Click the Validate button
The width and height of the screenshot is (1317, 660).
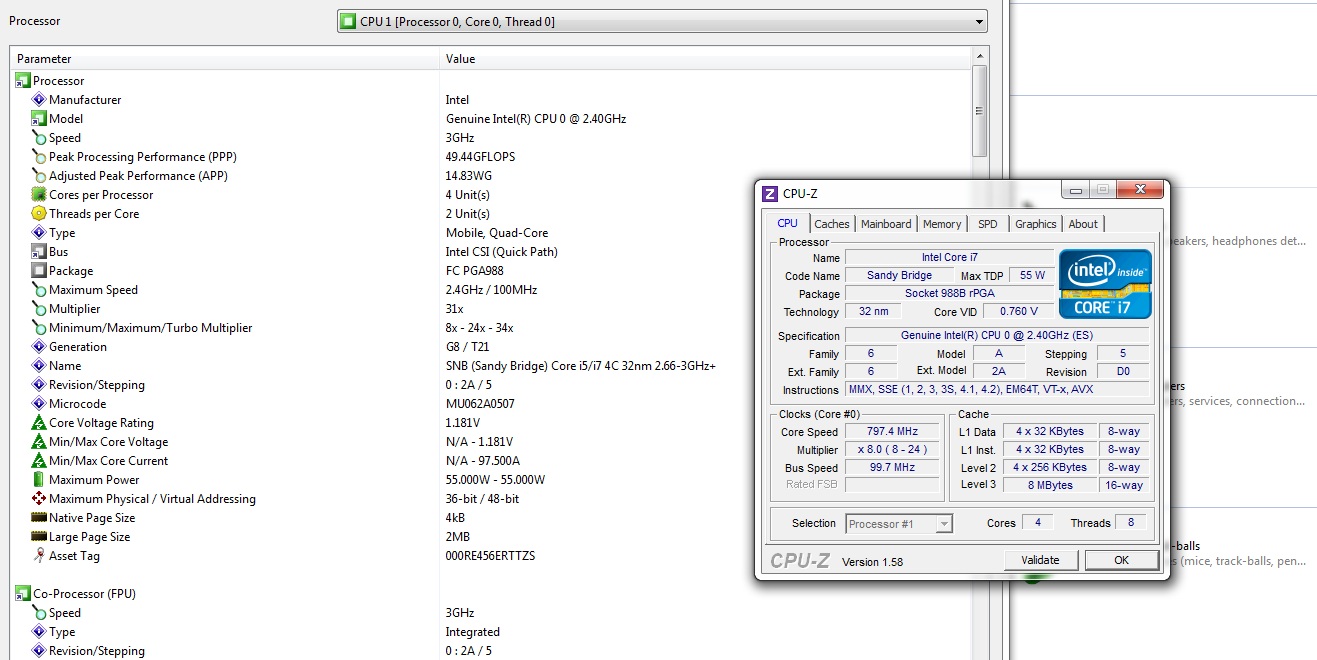tap(1040, 560)
